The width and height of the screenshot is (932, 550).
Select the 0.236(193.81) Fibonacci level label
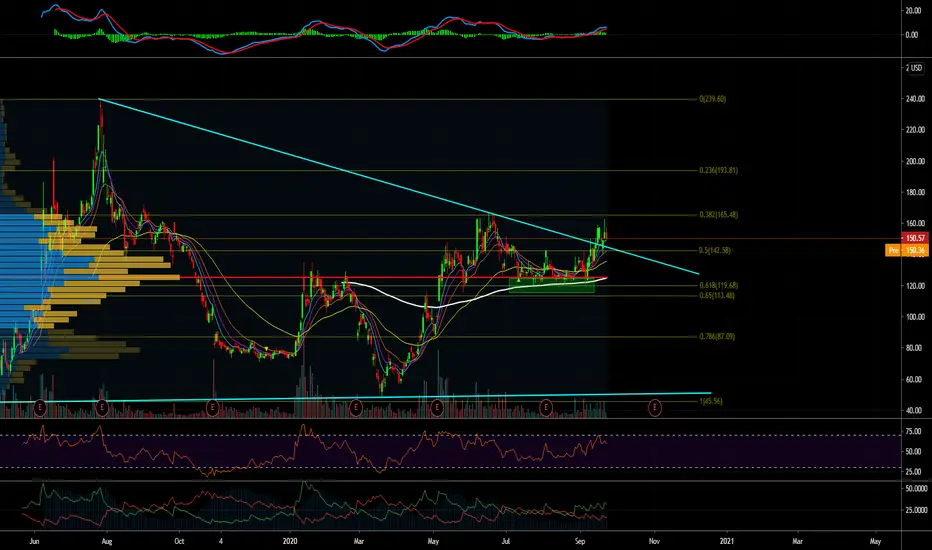(719, 170)
